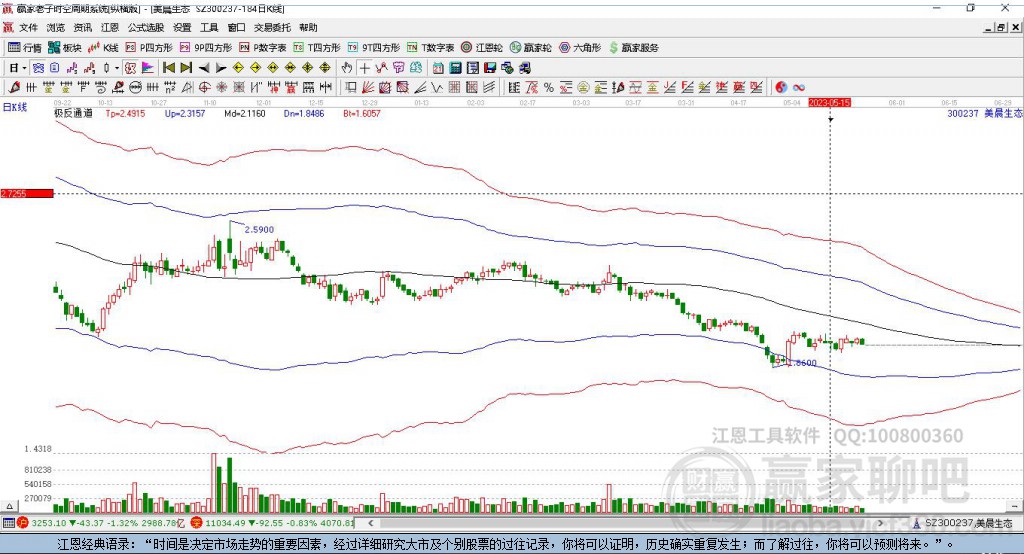Jump to last bar with skip-forward icon
Image resolution: width=1024 pixels, height=554 pixels.
click(186, 68)
